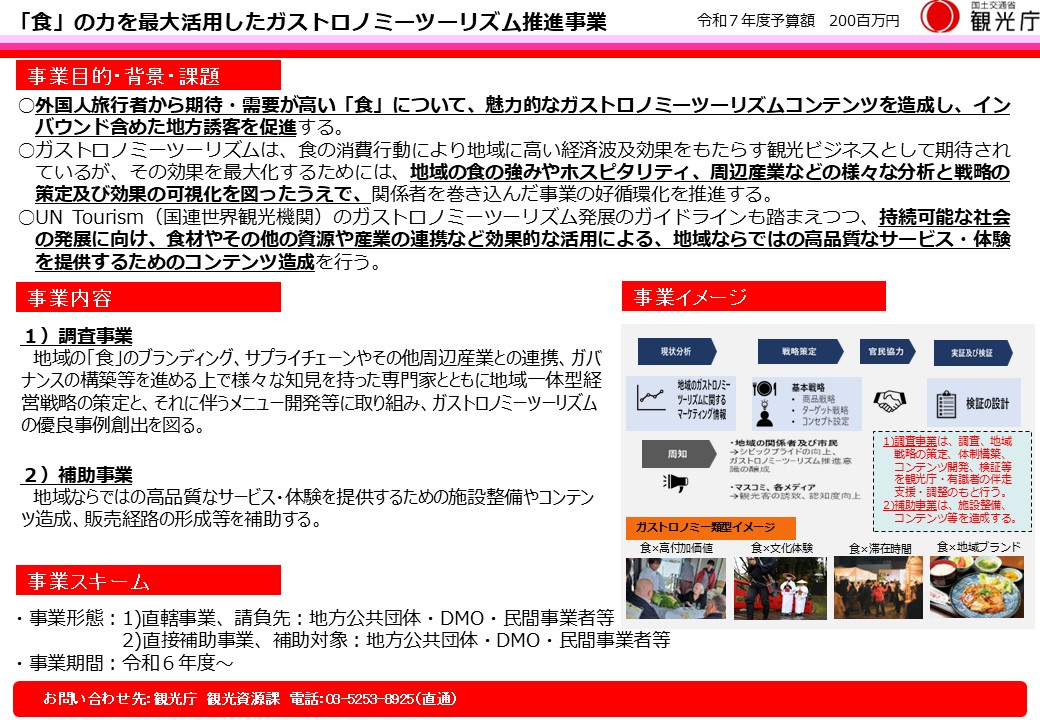The width and height of the screenshot is (1040, 720).
Task: Select the line graph marketing analysis icon
Action: point(650,397)
